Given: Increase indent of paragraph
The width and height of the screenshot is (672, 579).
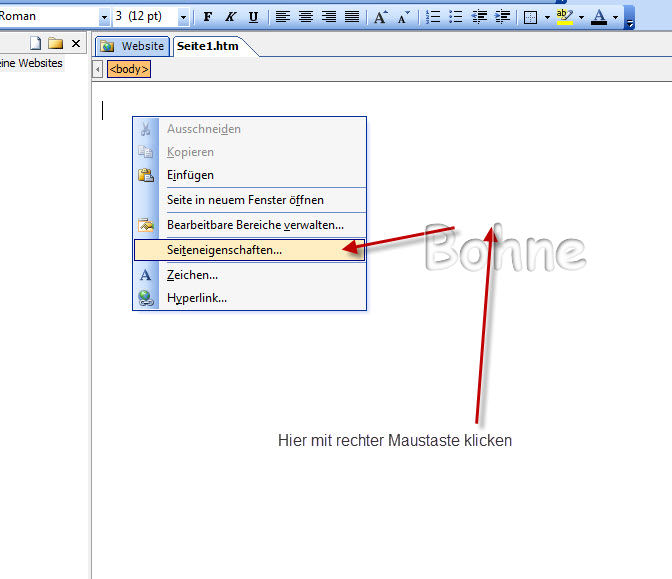Looking at the screenshot, I should coord(502,17).
